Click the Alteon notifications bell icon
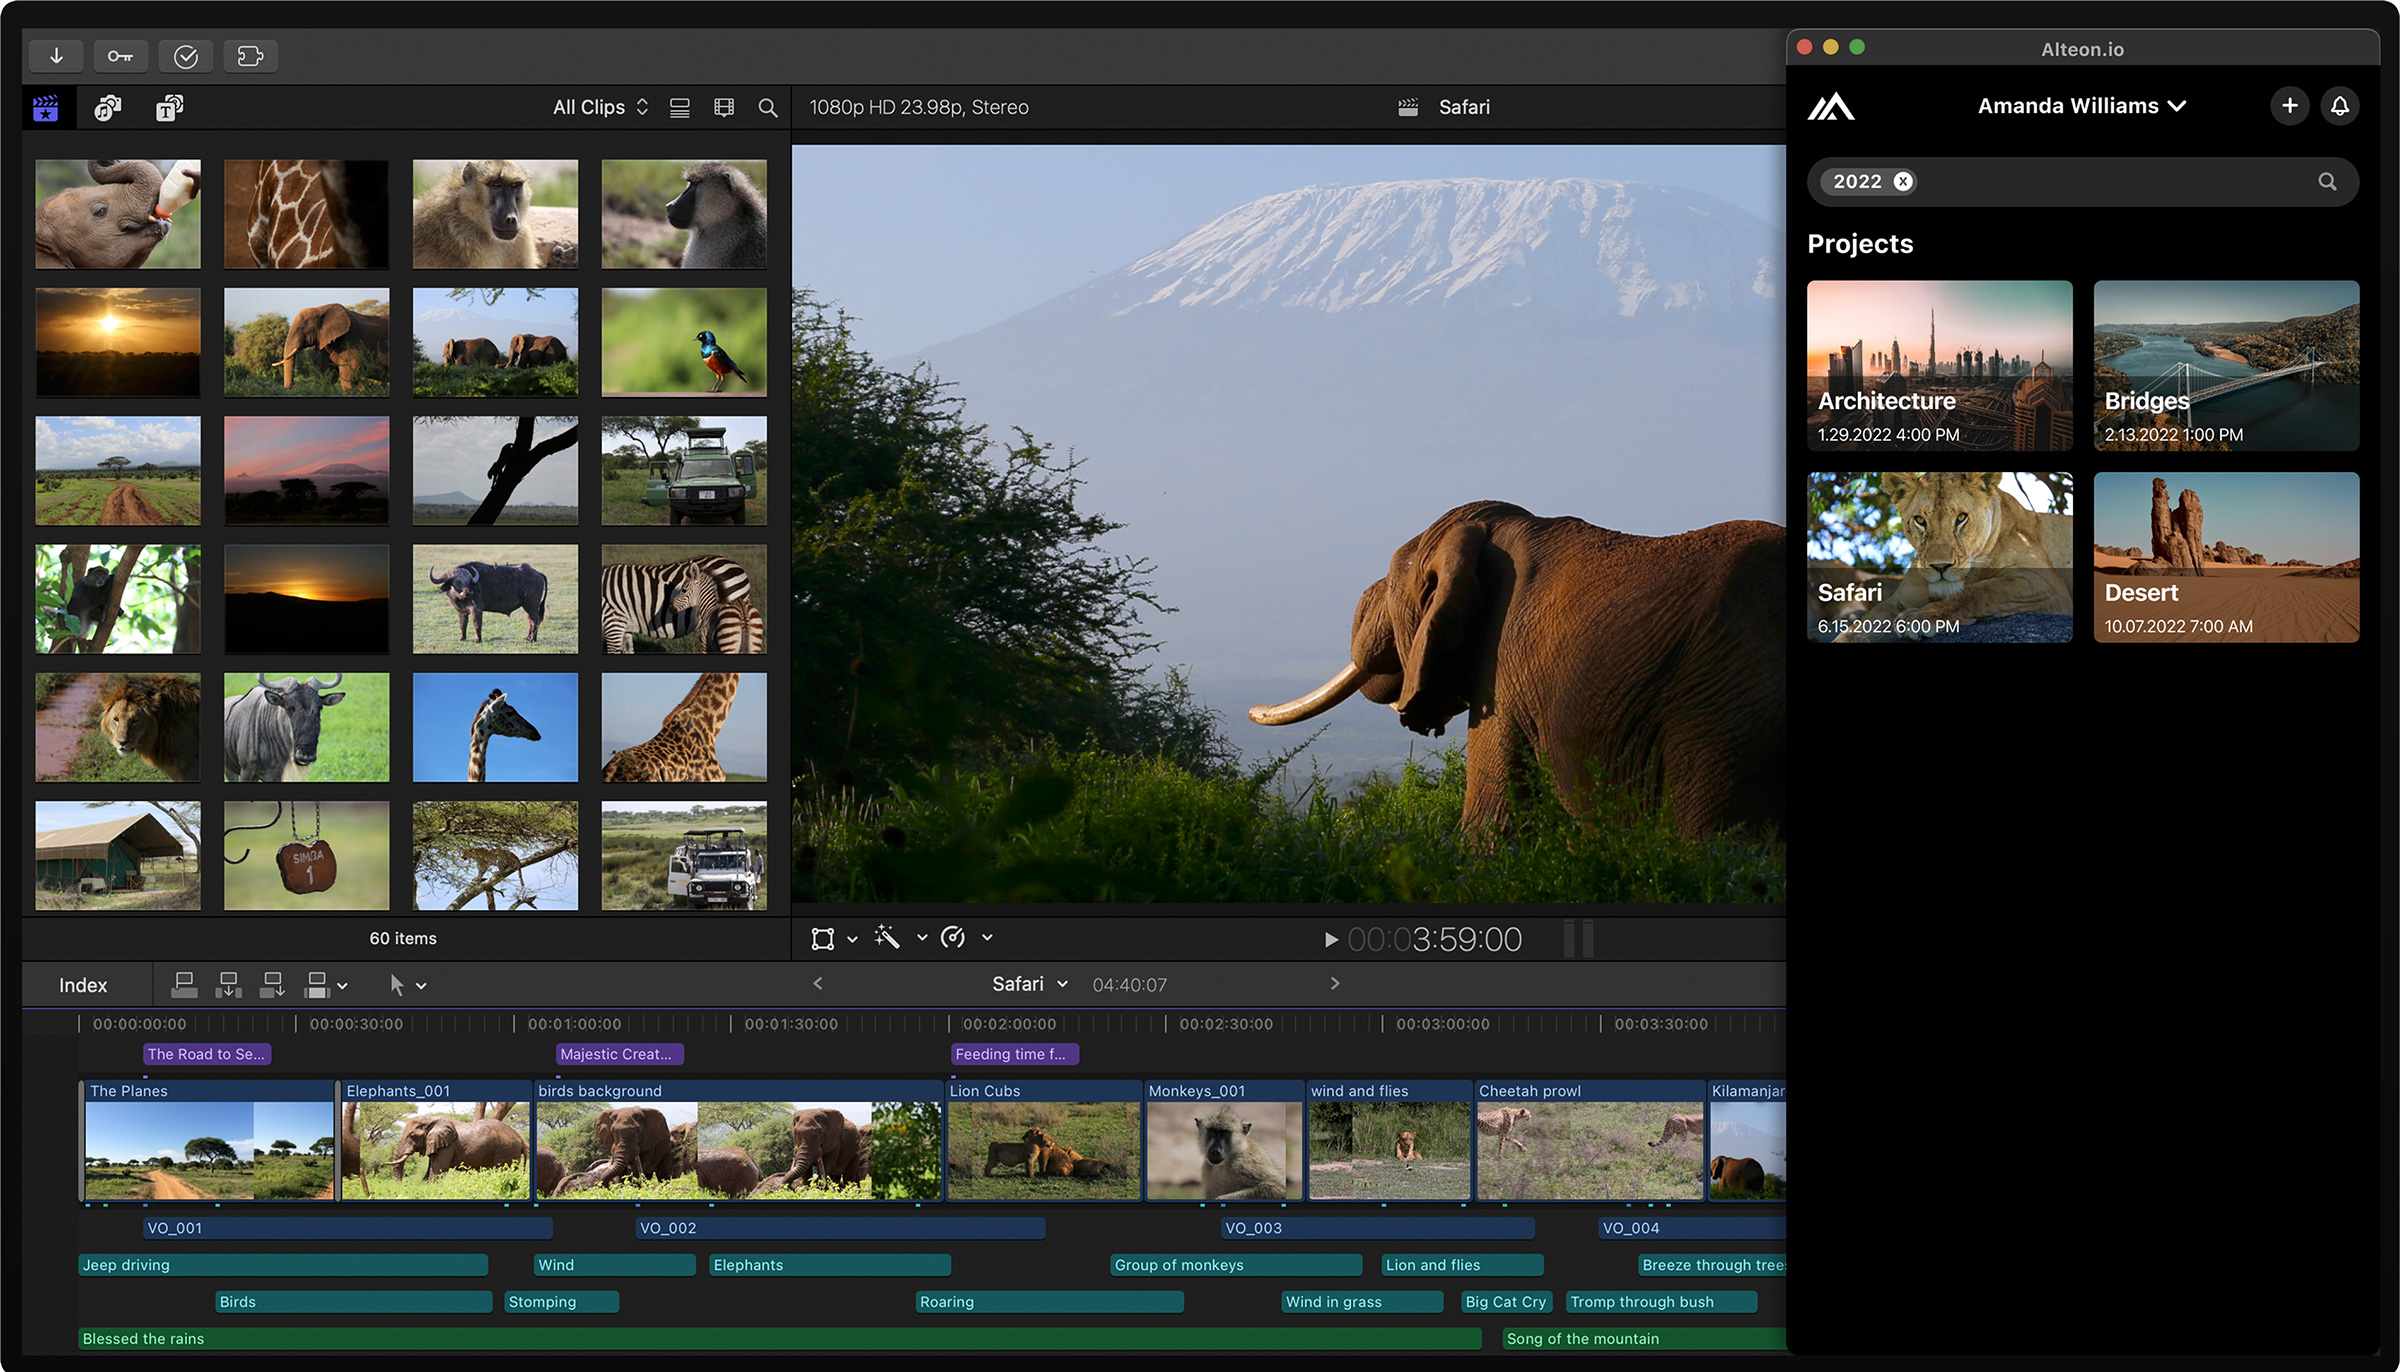The width and height of the screenshot is (2400, 1372). (x=2340, y=106)
